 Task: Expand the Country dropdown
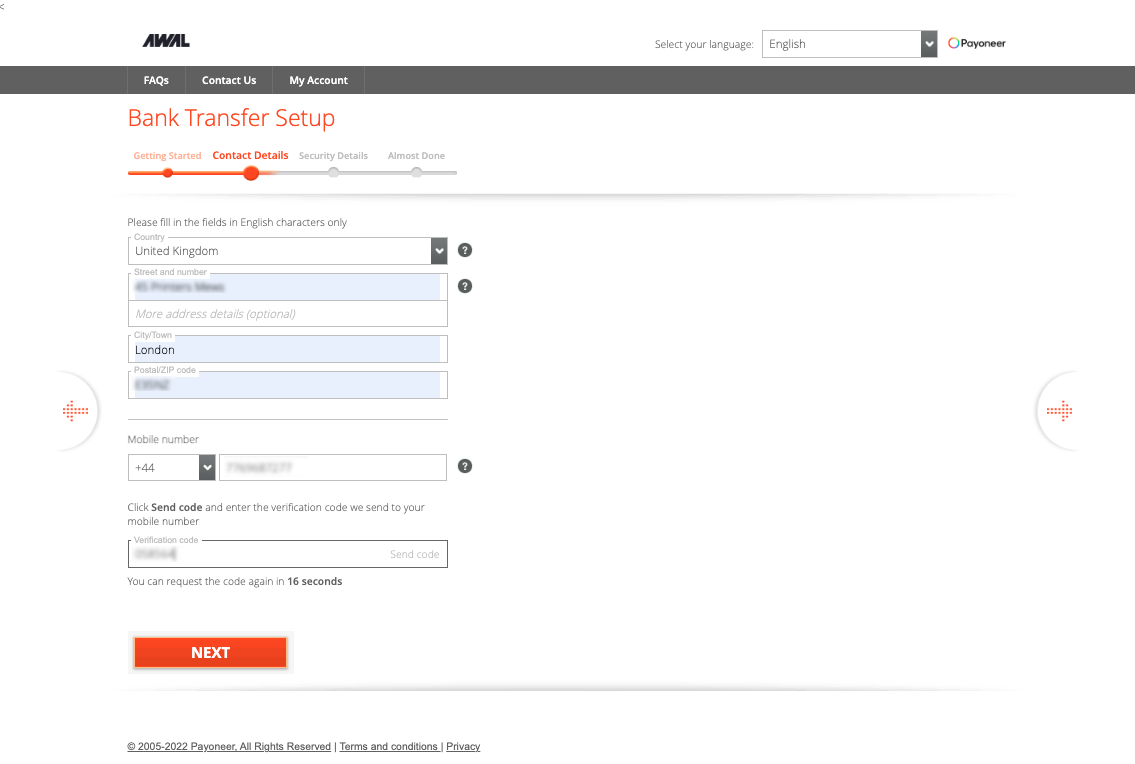point(438,251)
